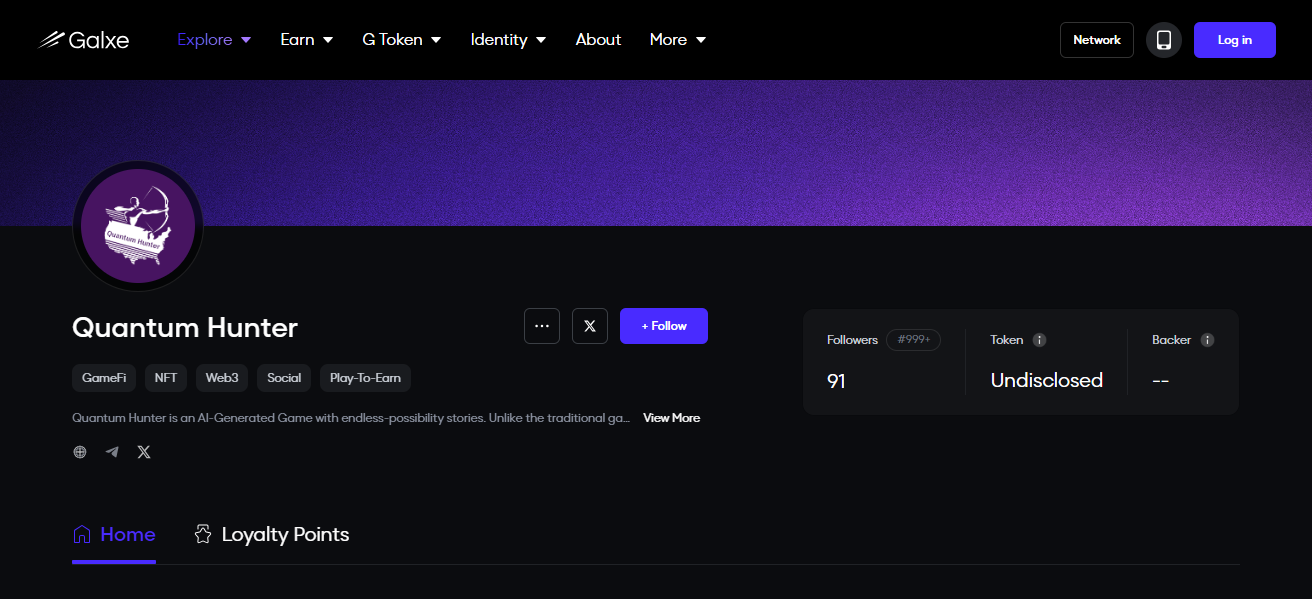Click the Loyalty Points puzzle icon
1312x599 pixels.
point(203,534)
